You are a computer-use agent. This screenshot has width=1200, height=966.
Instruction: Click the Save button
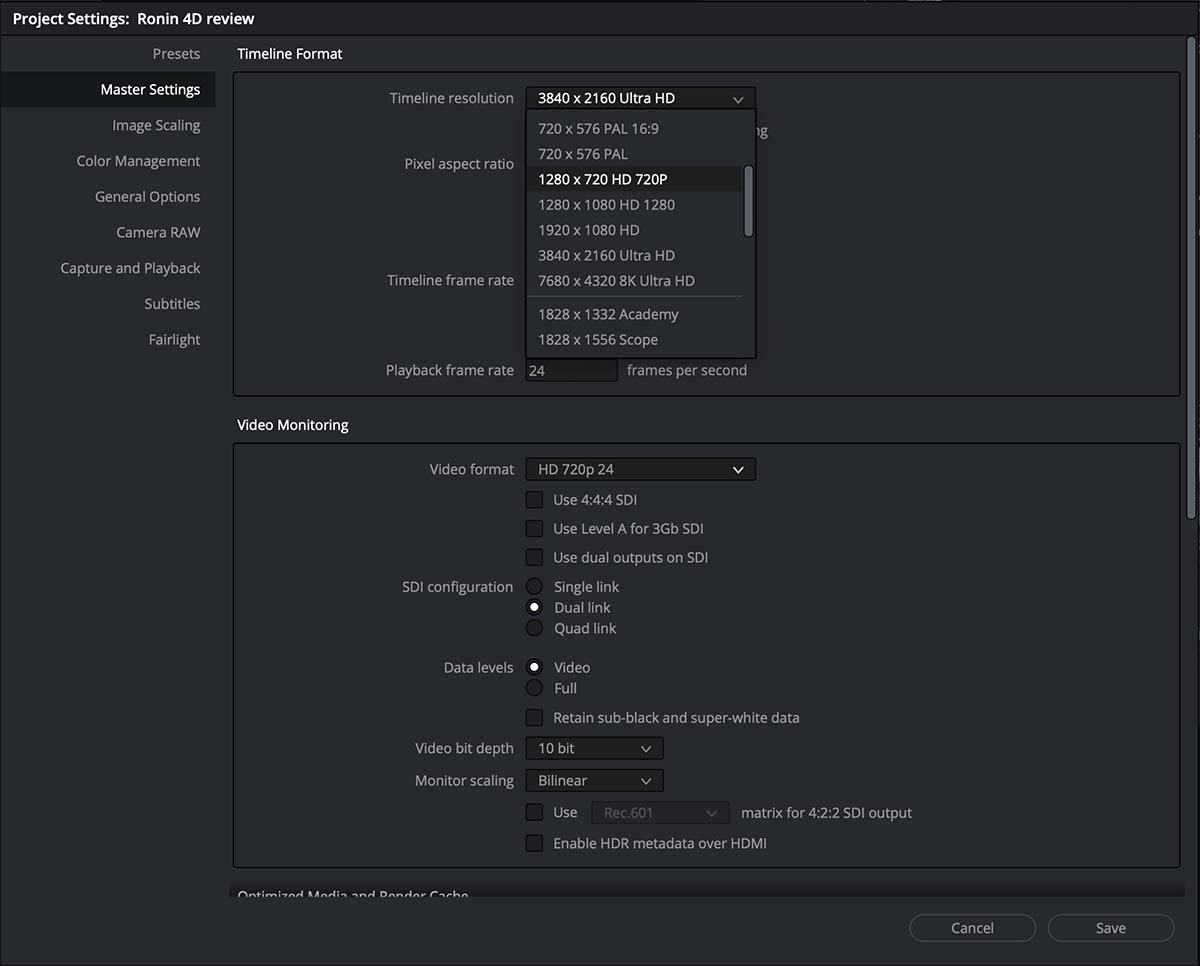coord(1110,928)
